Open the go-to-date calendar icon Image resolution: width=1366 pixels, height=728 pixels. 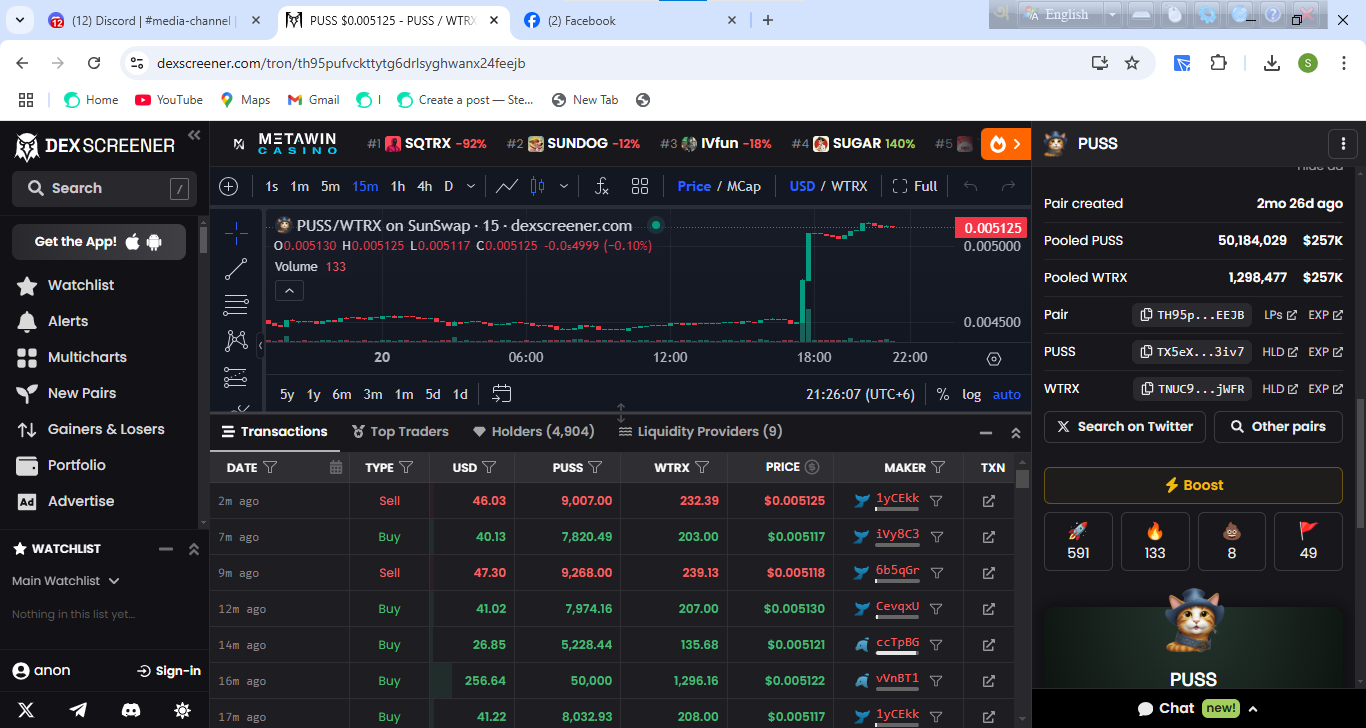click(502, 394)
